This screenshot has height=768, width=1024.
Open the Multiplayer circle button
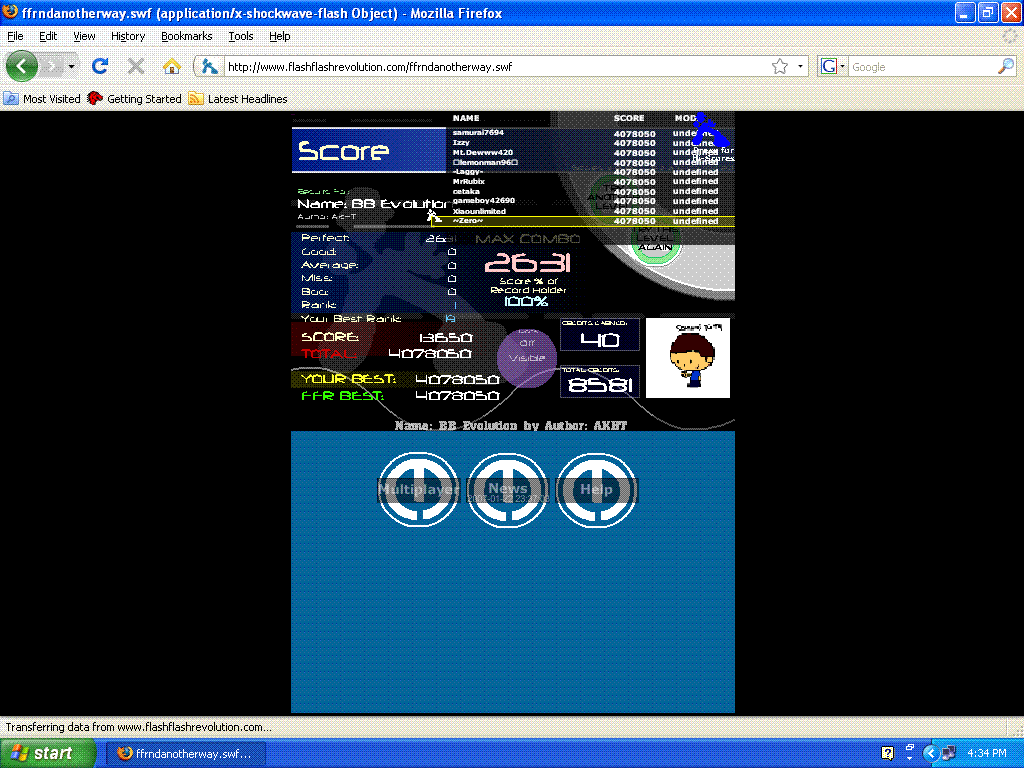tap(418, 489)
